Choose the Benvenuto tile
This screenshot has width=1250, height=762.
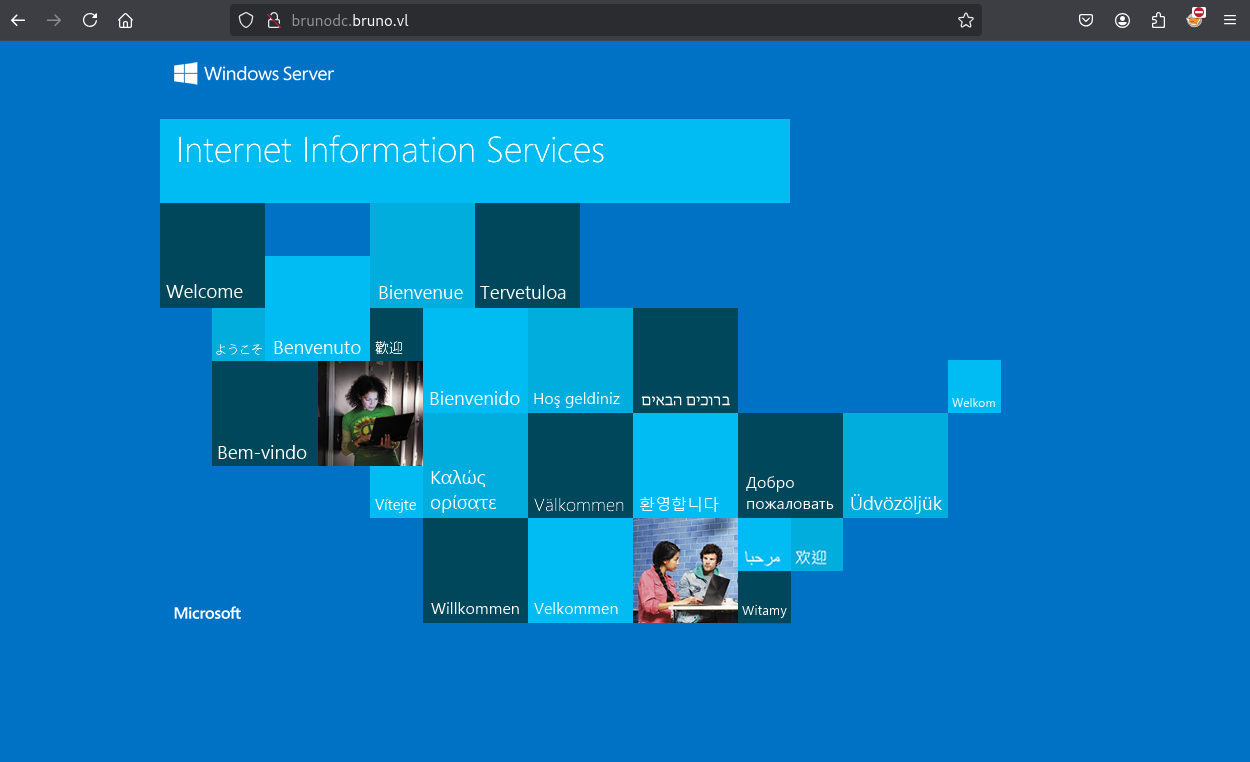tap(317, 308)
